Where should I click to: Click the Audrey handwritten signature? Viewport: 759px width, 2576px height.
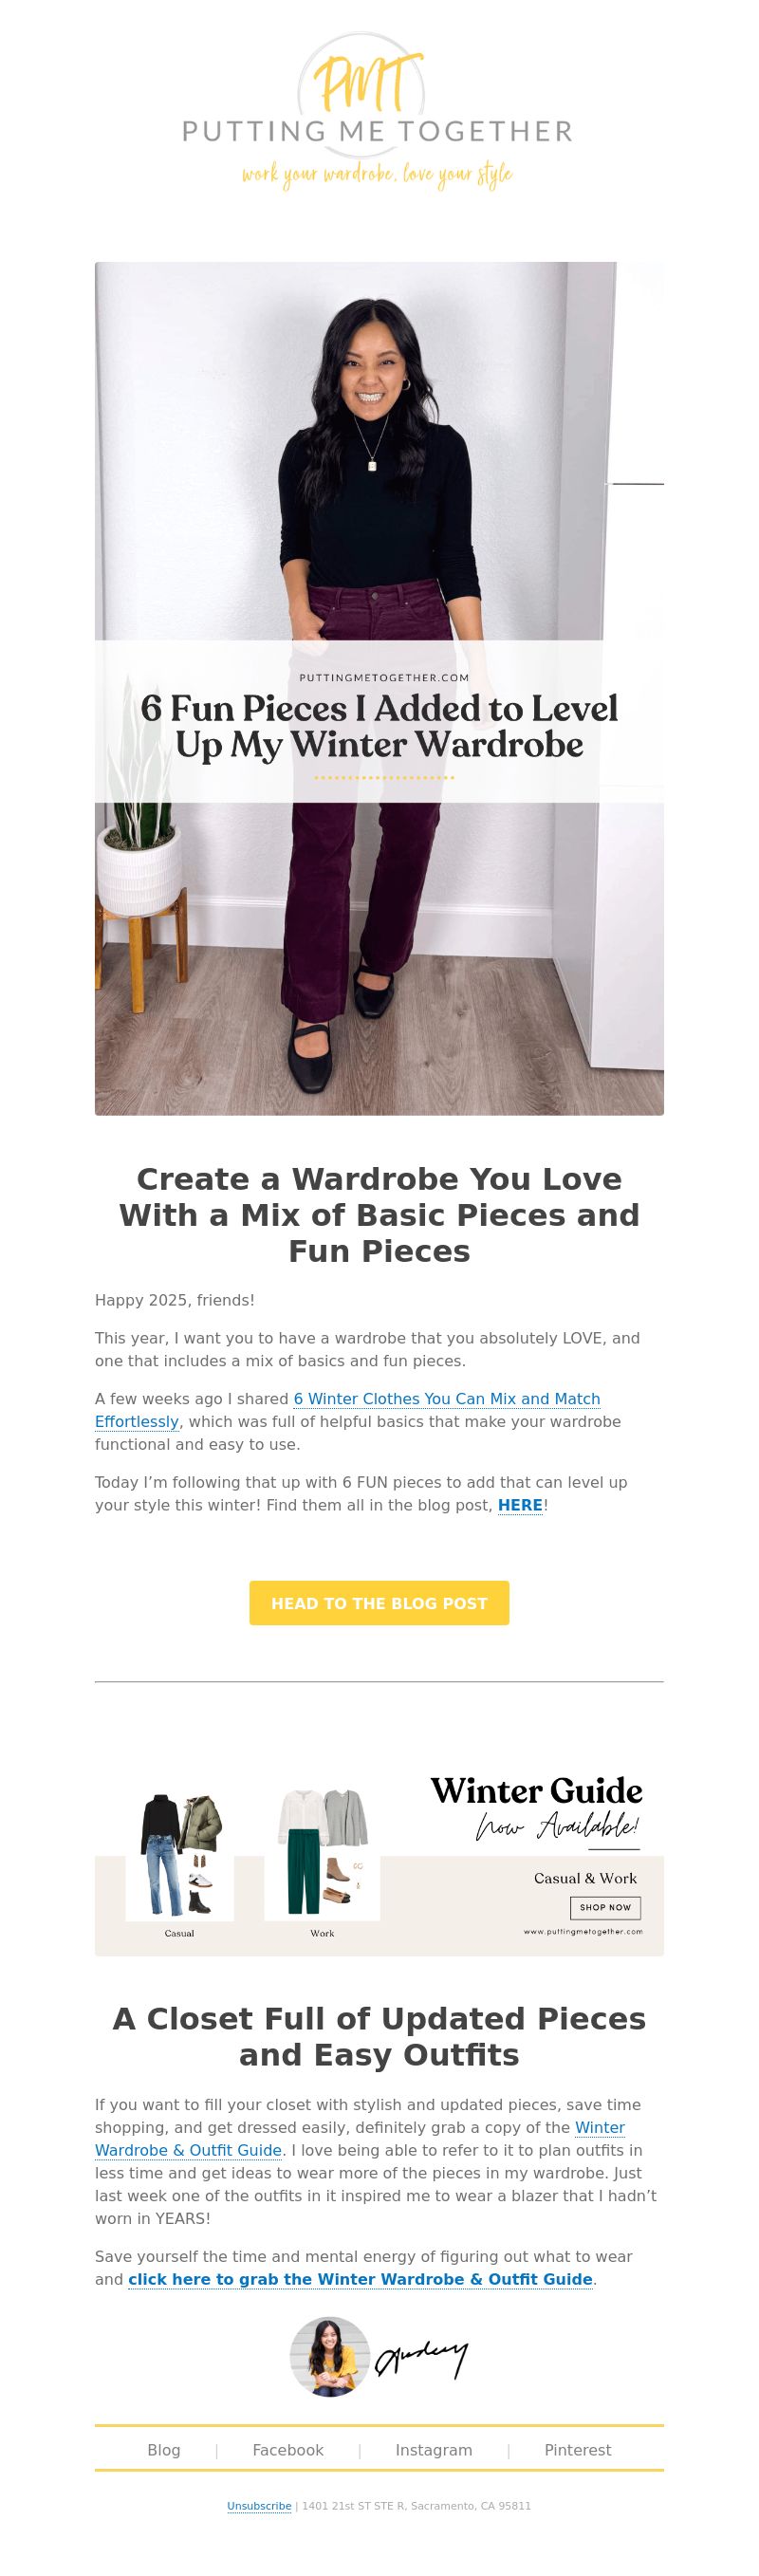[421, 2359]
